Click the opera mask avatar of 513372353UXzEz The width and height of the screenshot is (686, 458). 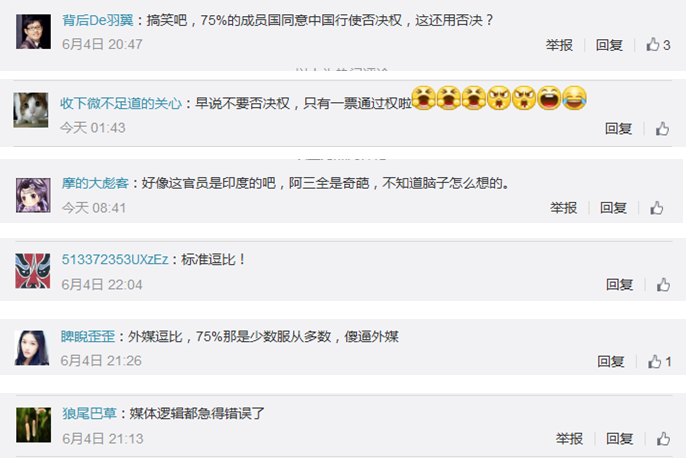point(33,271)
